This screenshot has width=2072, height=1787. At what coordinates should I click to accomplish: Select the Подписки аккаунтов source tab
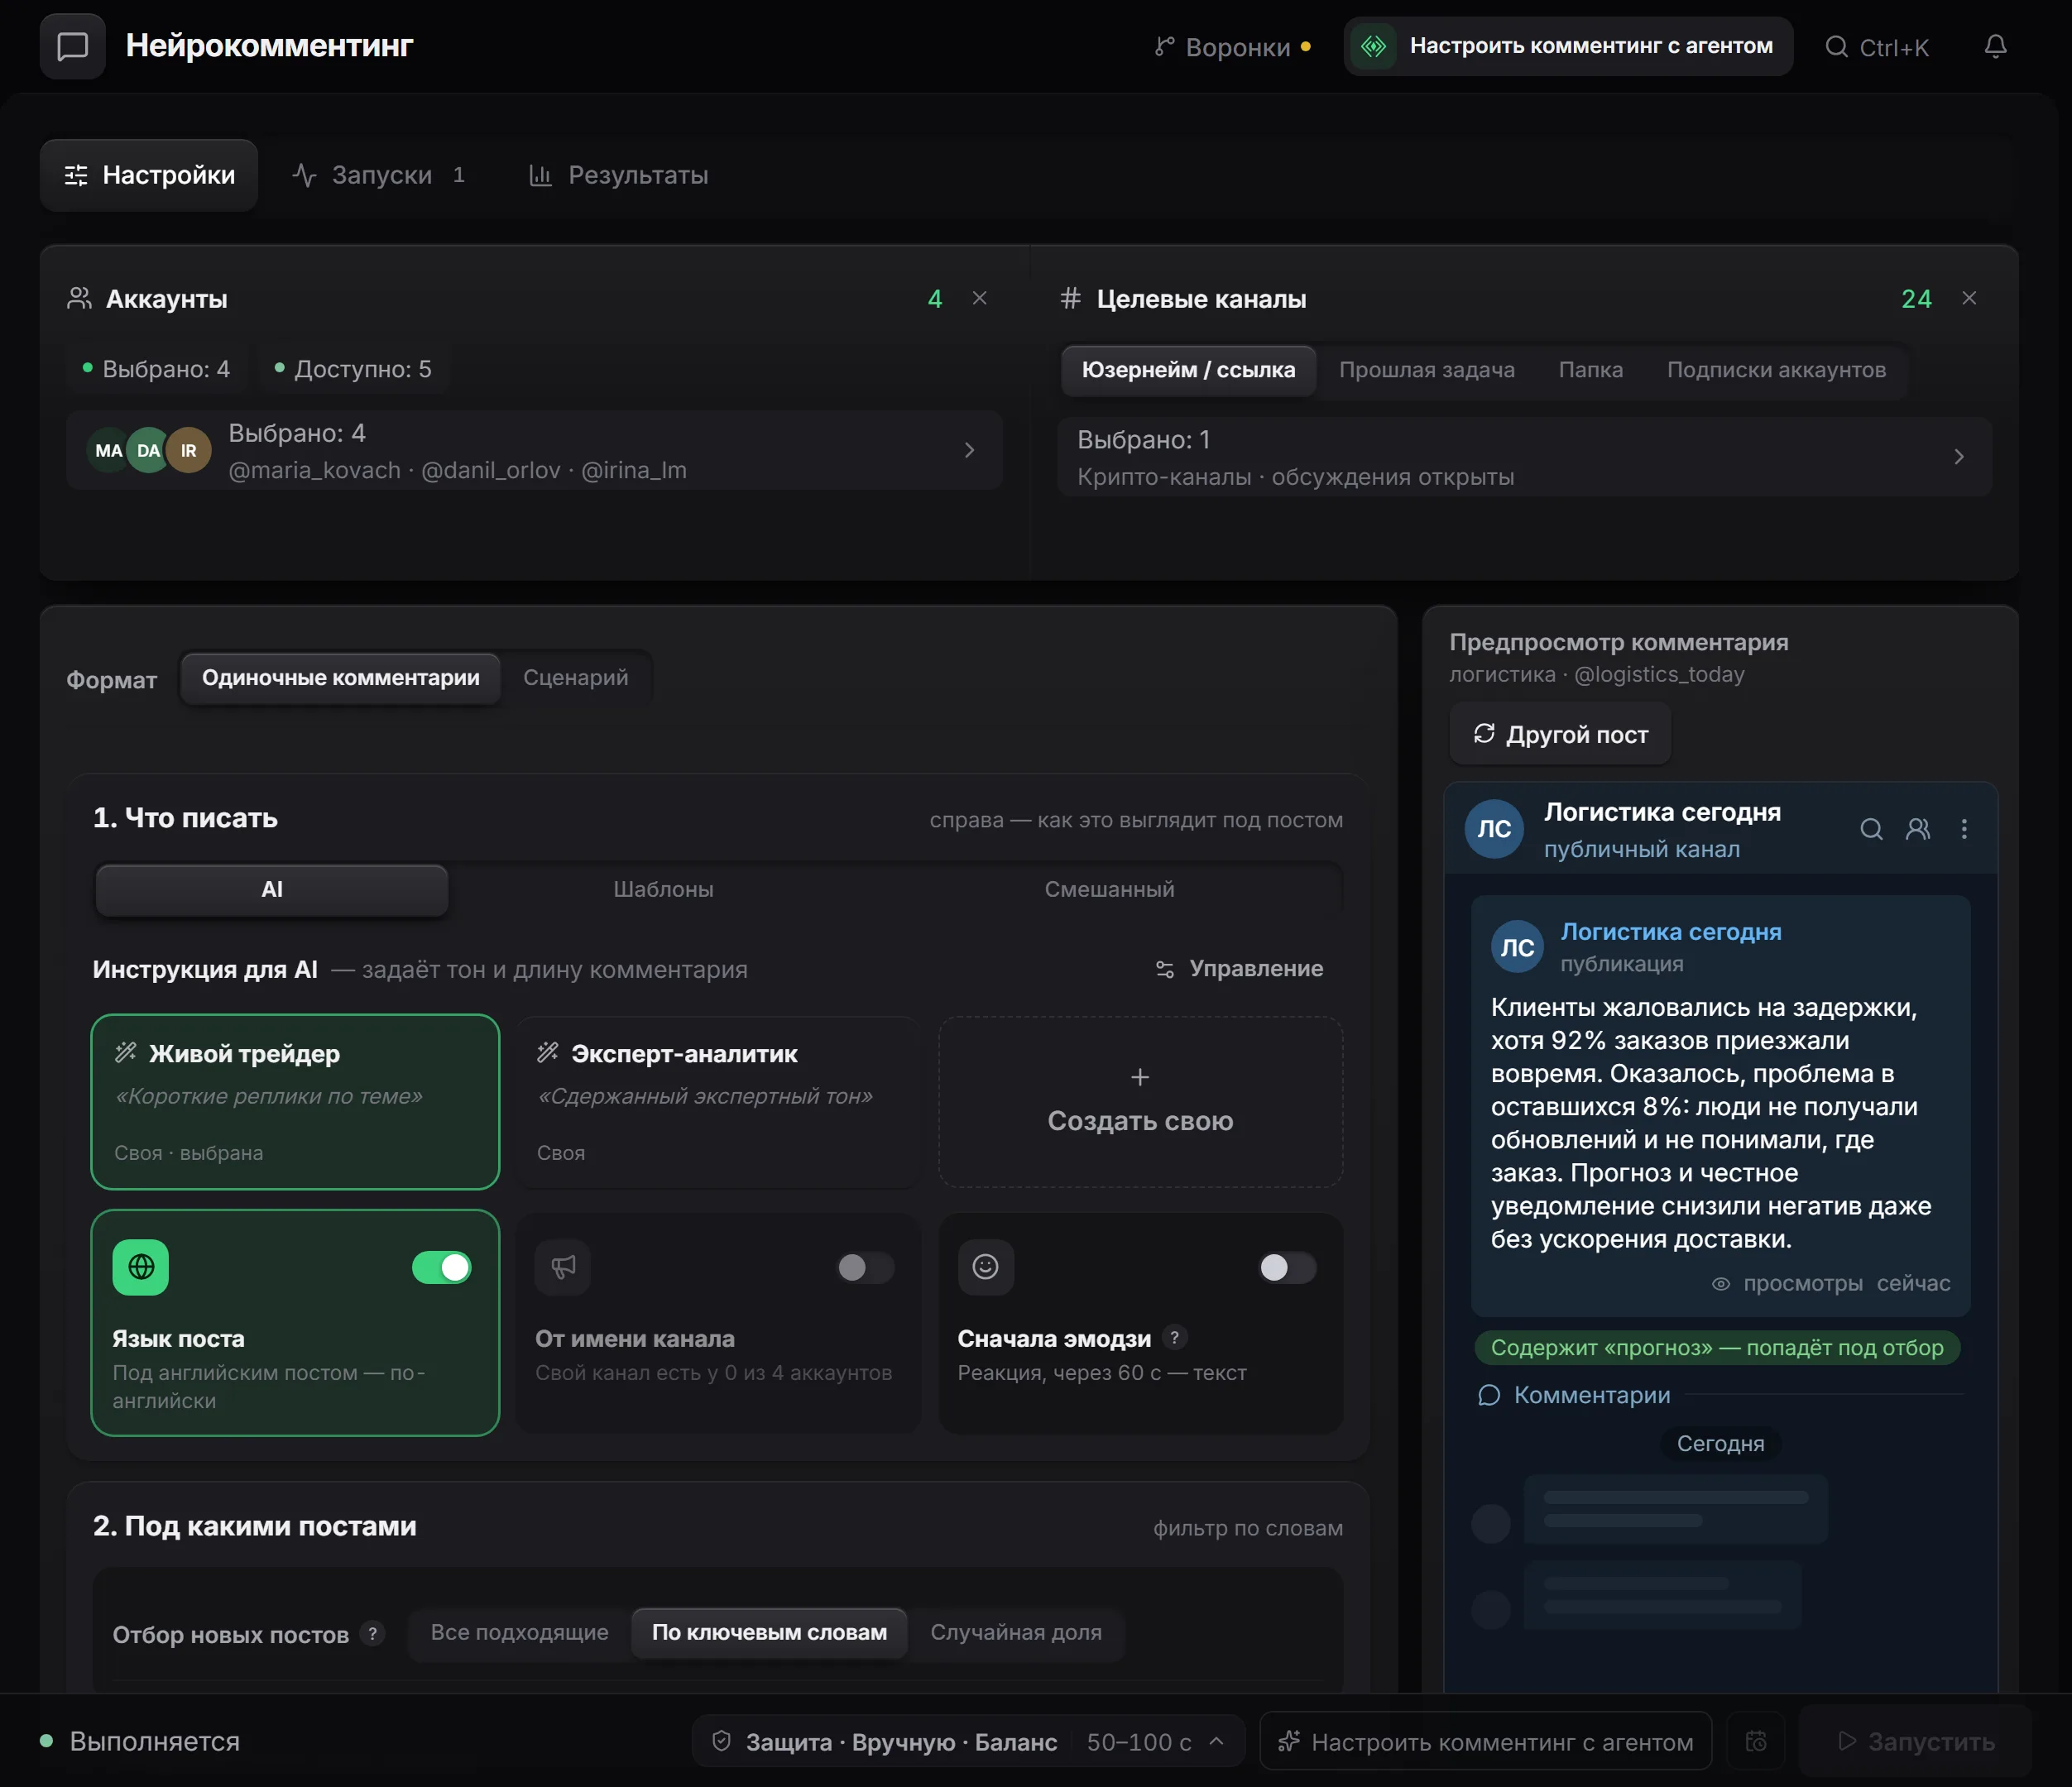(x=1776, y=370)
